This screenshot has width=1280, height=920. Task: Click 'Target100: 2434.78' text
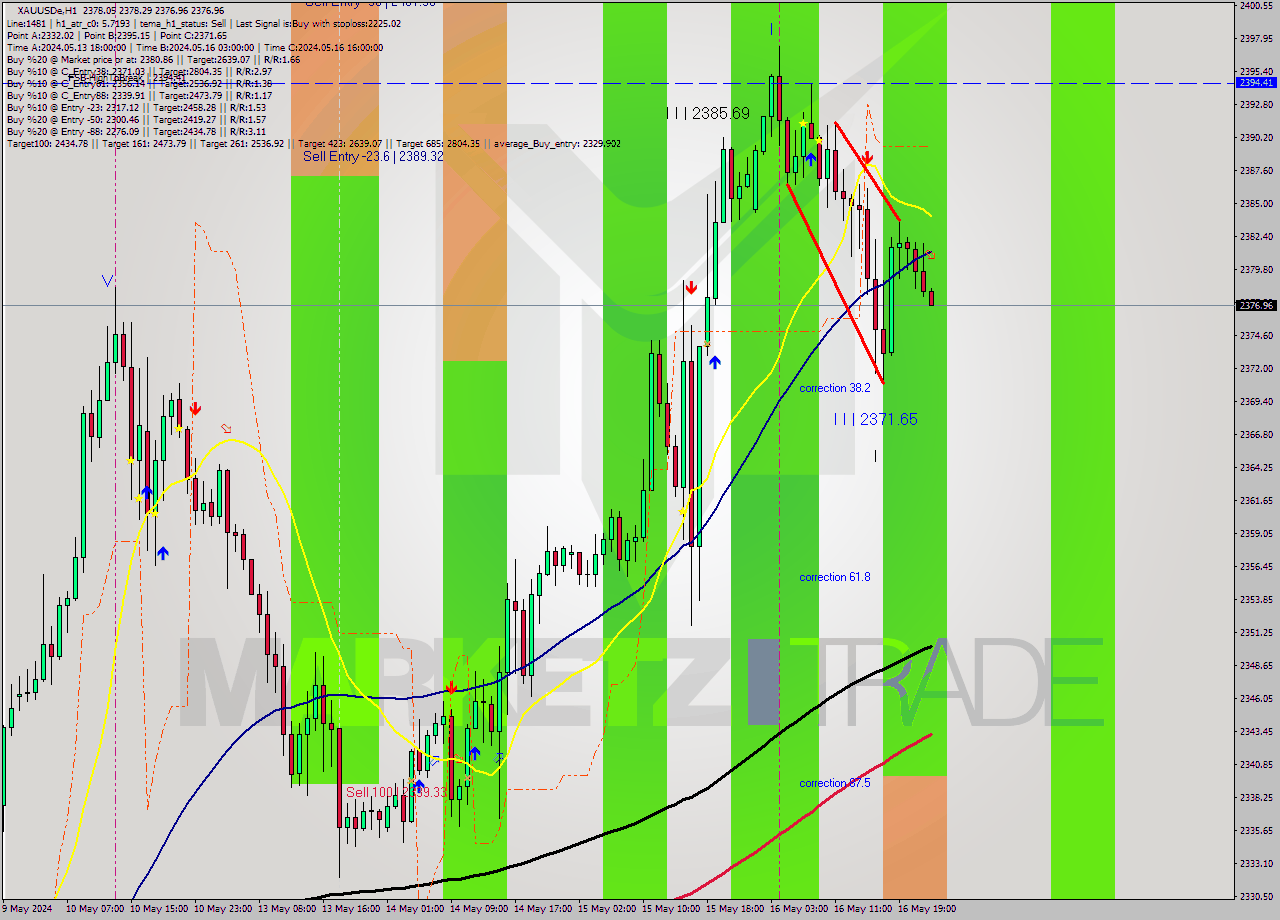click(x=47, y=143)
